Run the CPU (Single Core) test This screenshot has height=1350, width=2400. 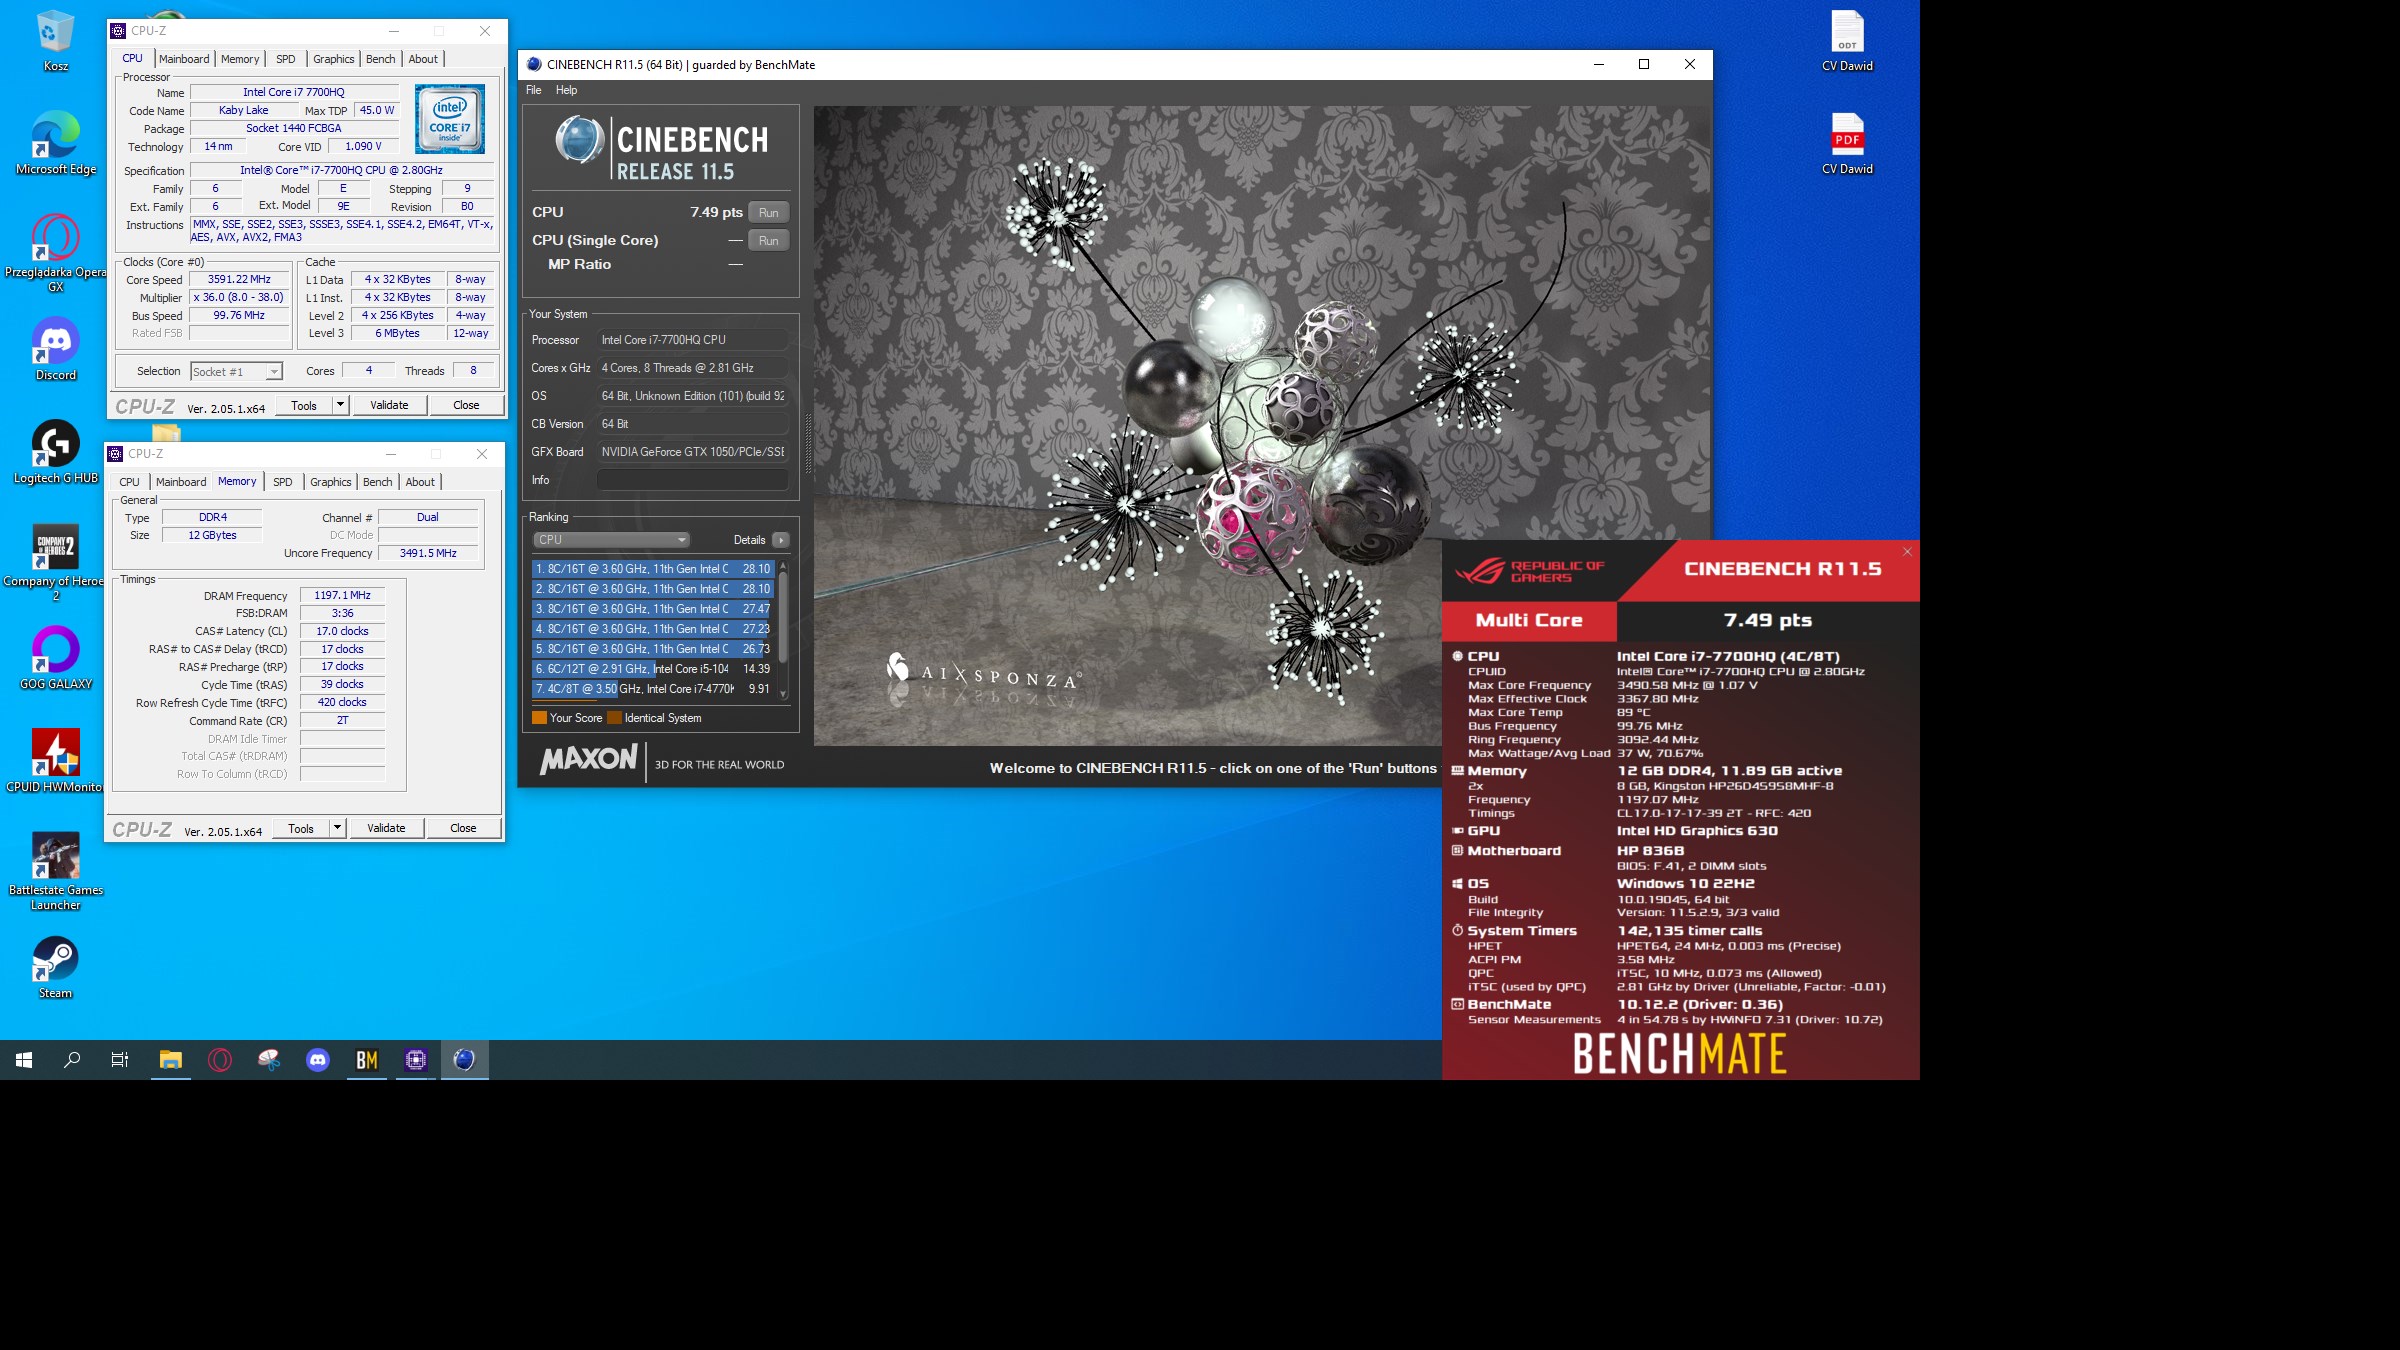(768, 240)
